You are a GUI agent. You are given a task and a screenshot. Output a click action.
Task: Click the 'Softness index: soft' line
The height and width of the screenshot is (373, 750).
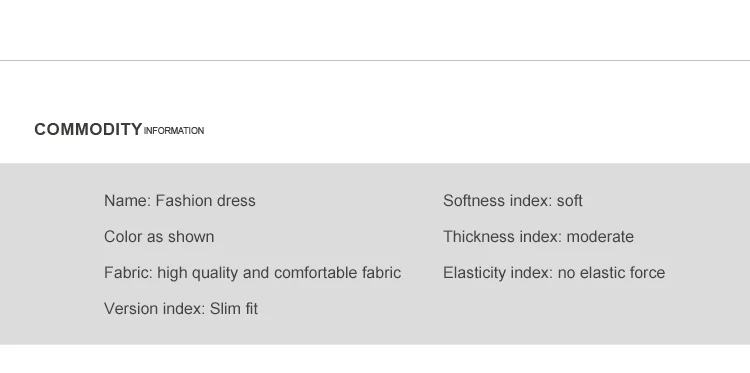tap(513, 201)
